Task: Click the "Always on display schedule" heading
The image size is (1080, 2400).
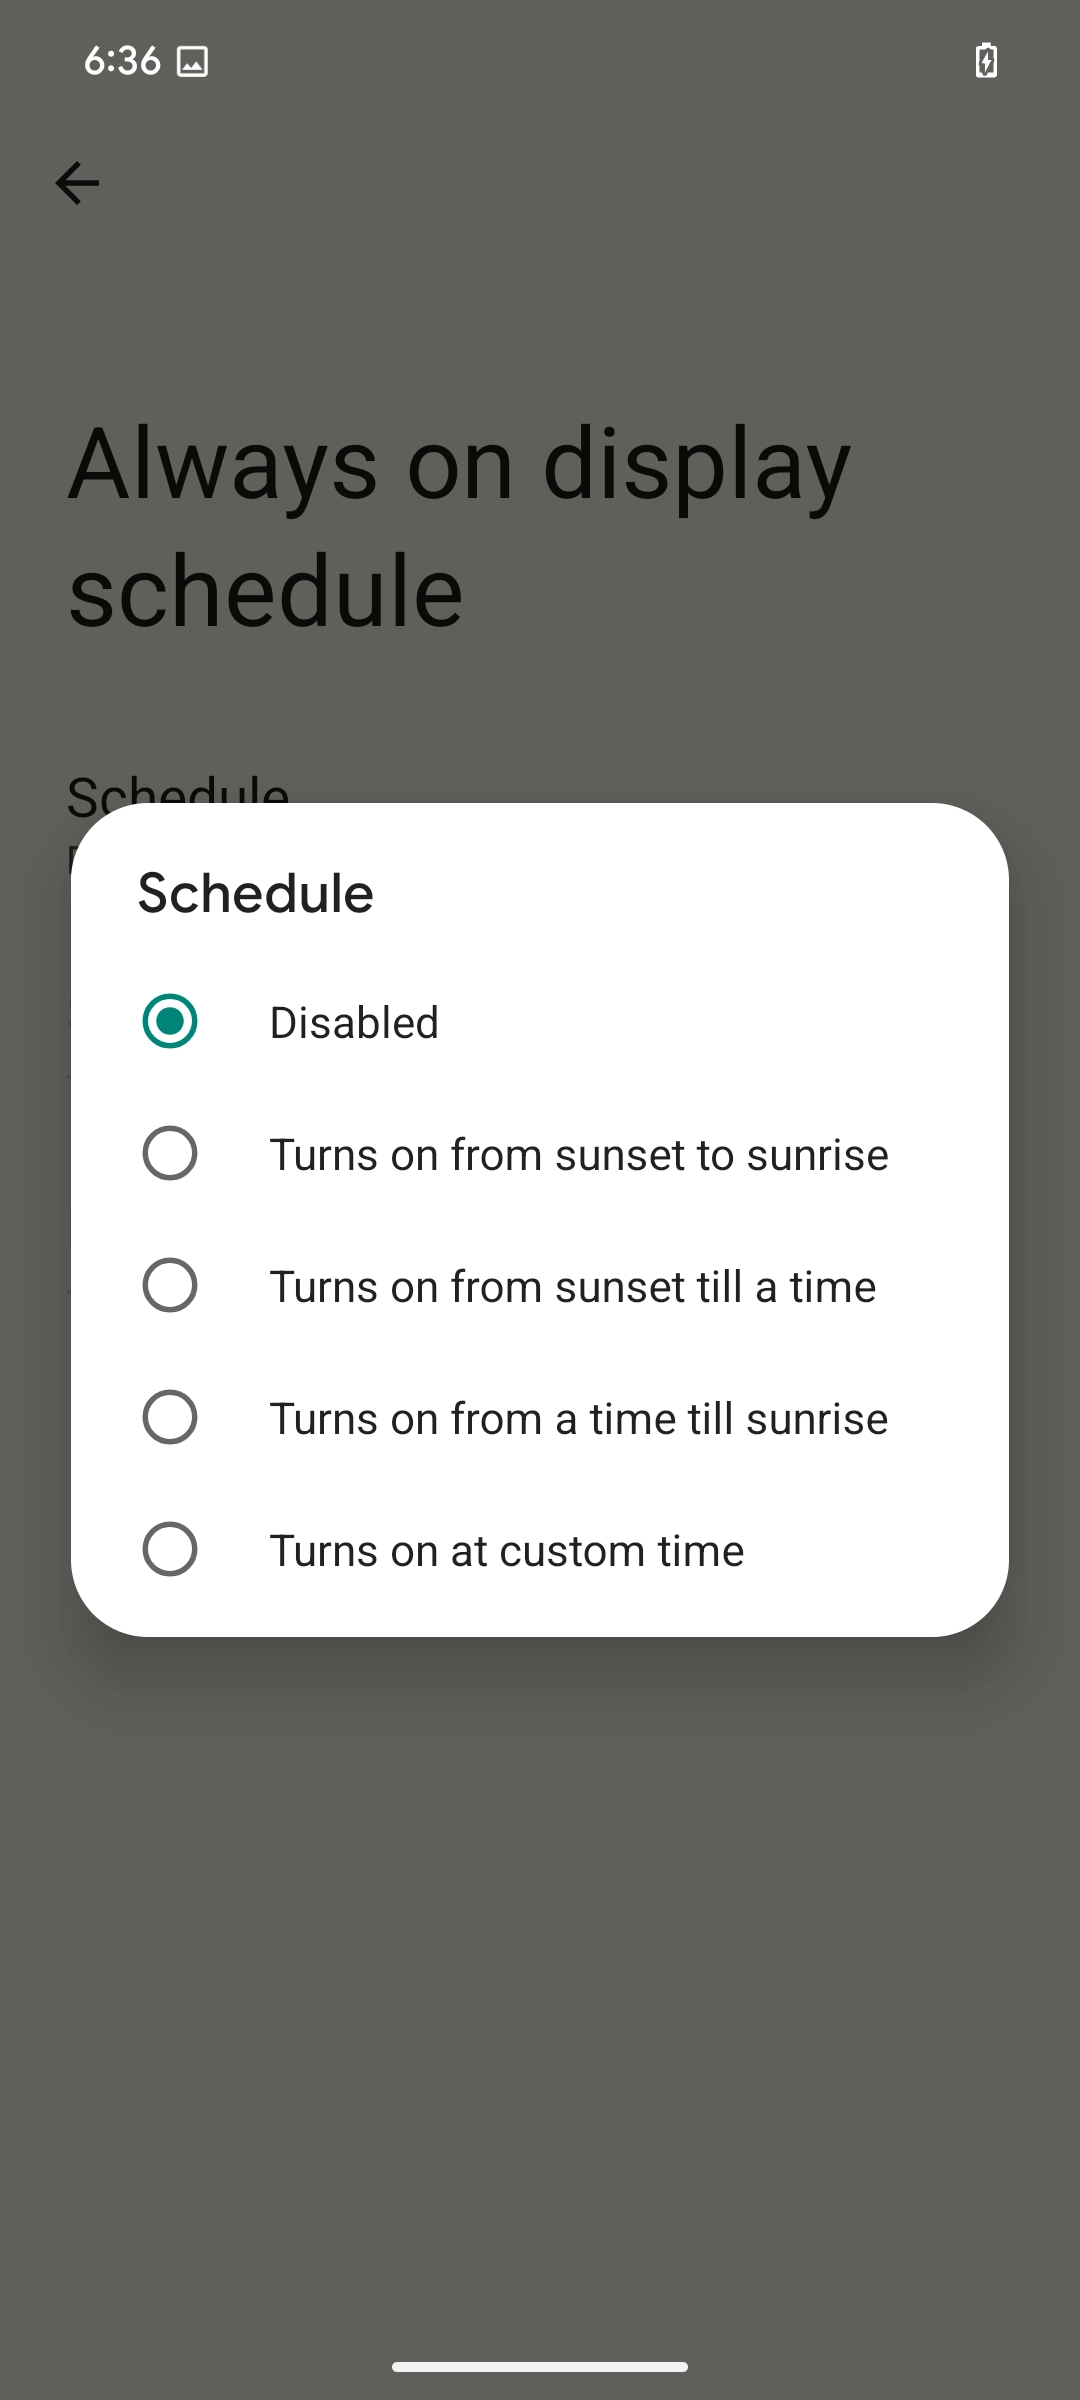Action: click(460, 527)
